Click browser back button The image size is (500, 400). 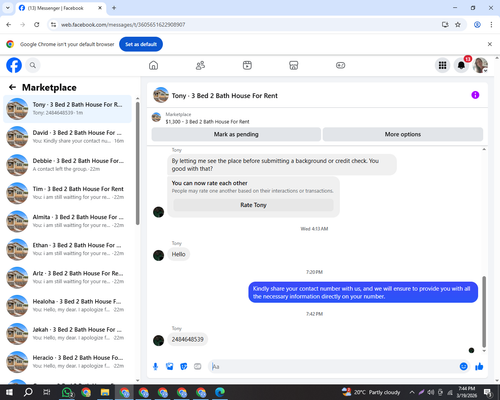(x=9, y=25)
